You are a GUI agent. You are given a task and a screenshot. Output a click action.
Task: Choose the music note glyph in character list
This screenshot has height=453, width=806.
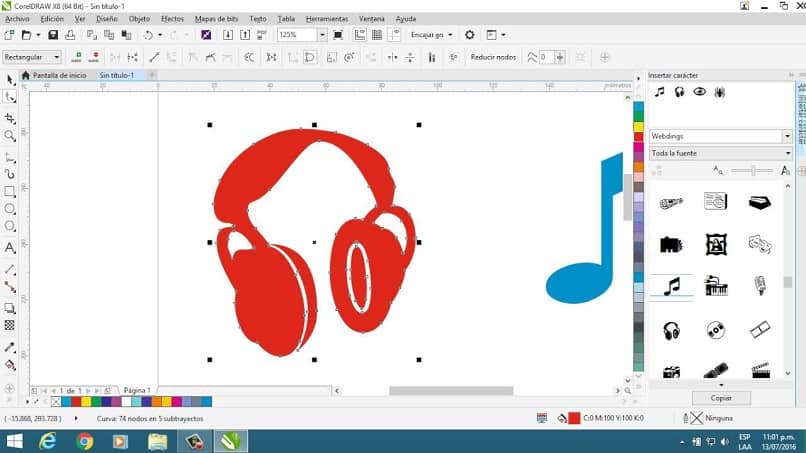671,286
